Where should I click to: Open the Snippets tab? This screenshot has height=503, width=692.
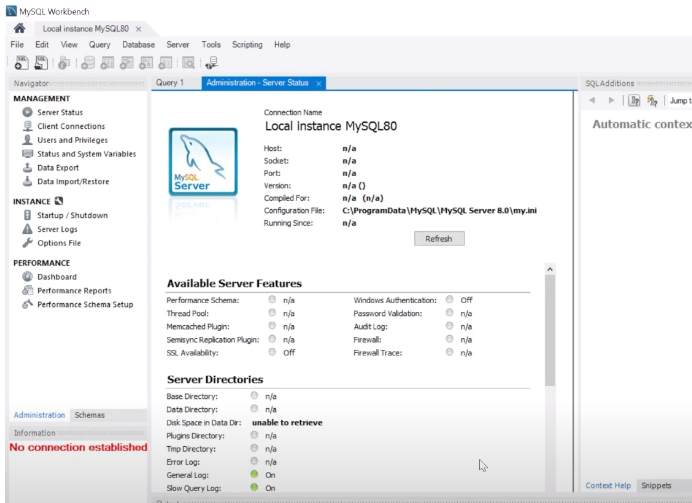pyautogui.click(x=656, y=485)
